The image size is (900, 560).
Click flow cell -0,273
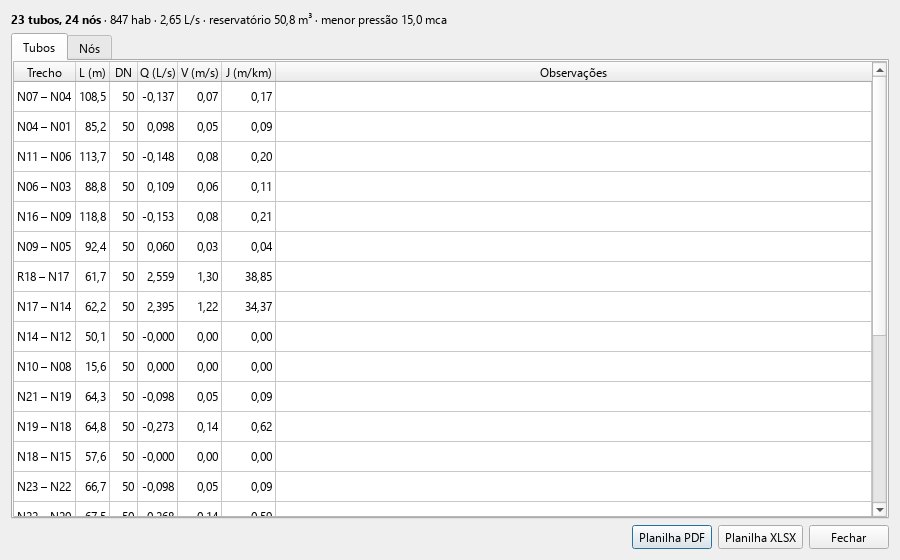157,426
